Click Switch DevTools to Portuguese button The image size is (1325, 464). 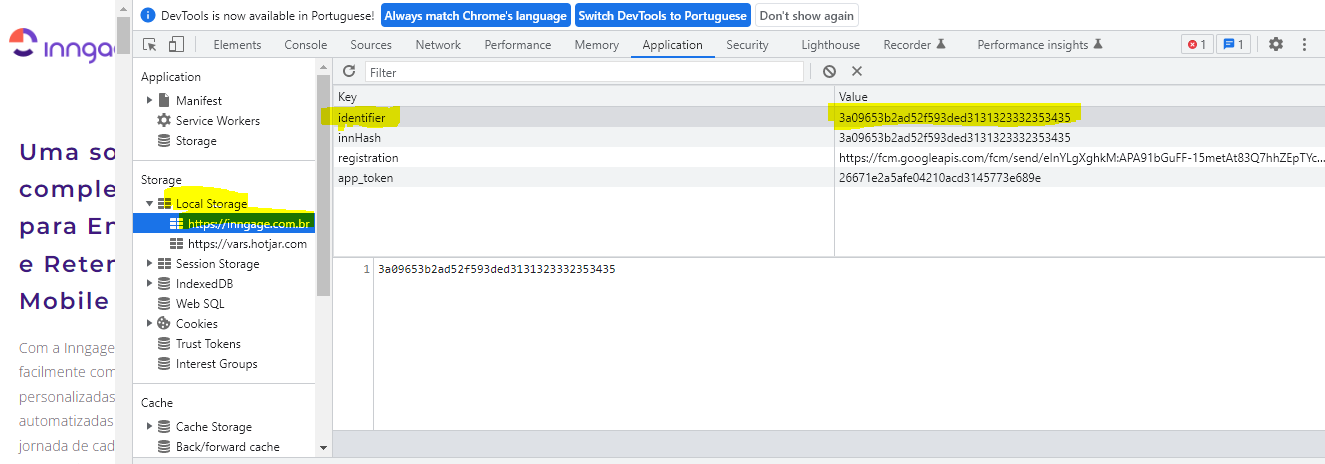tap(664, 16)
